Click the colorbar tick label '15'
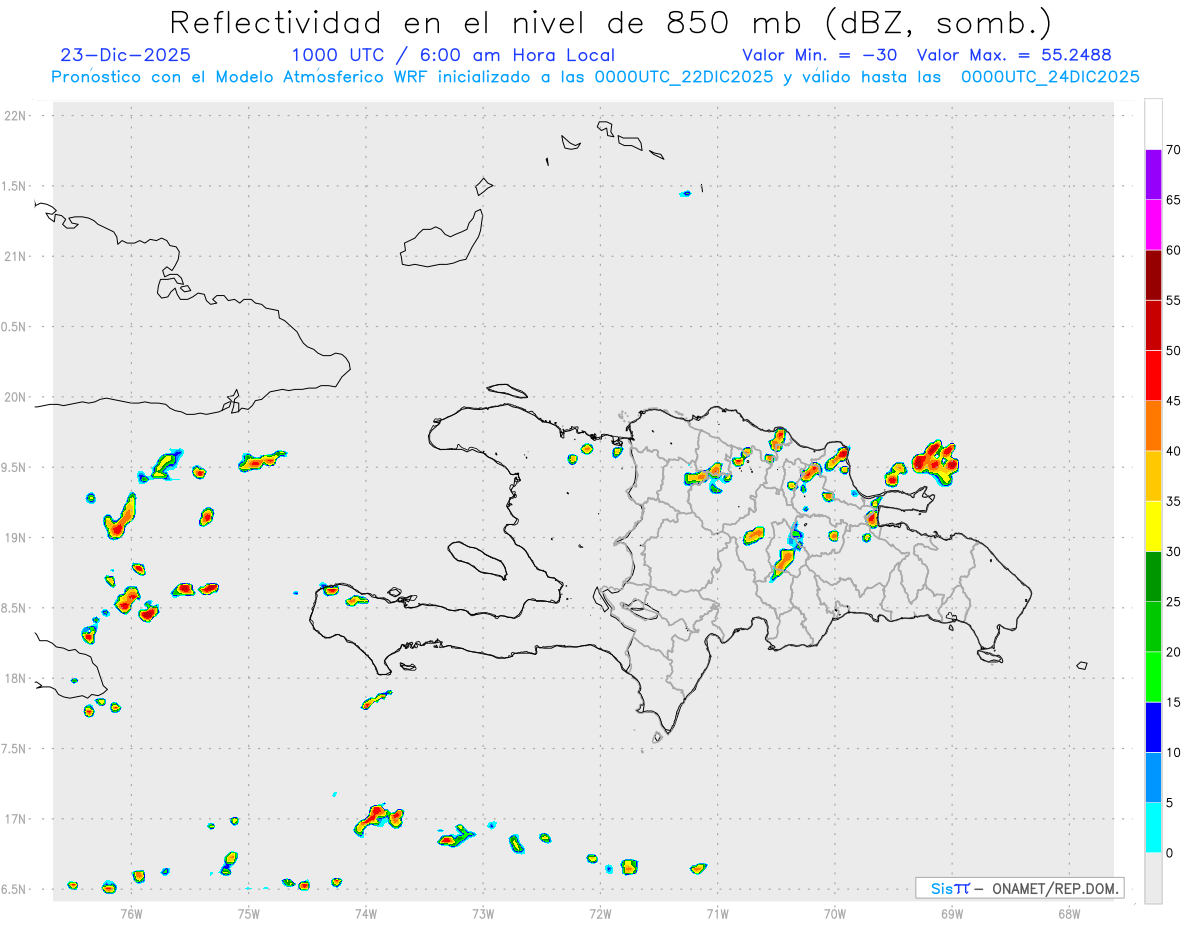This screenshot has height=927, width=1200. click(x=1173, y=702)
